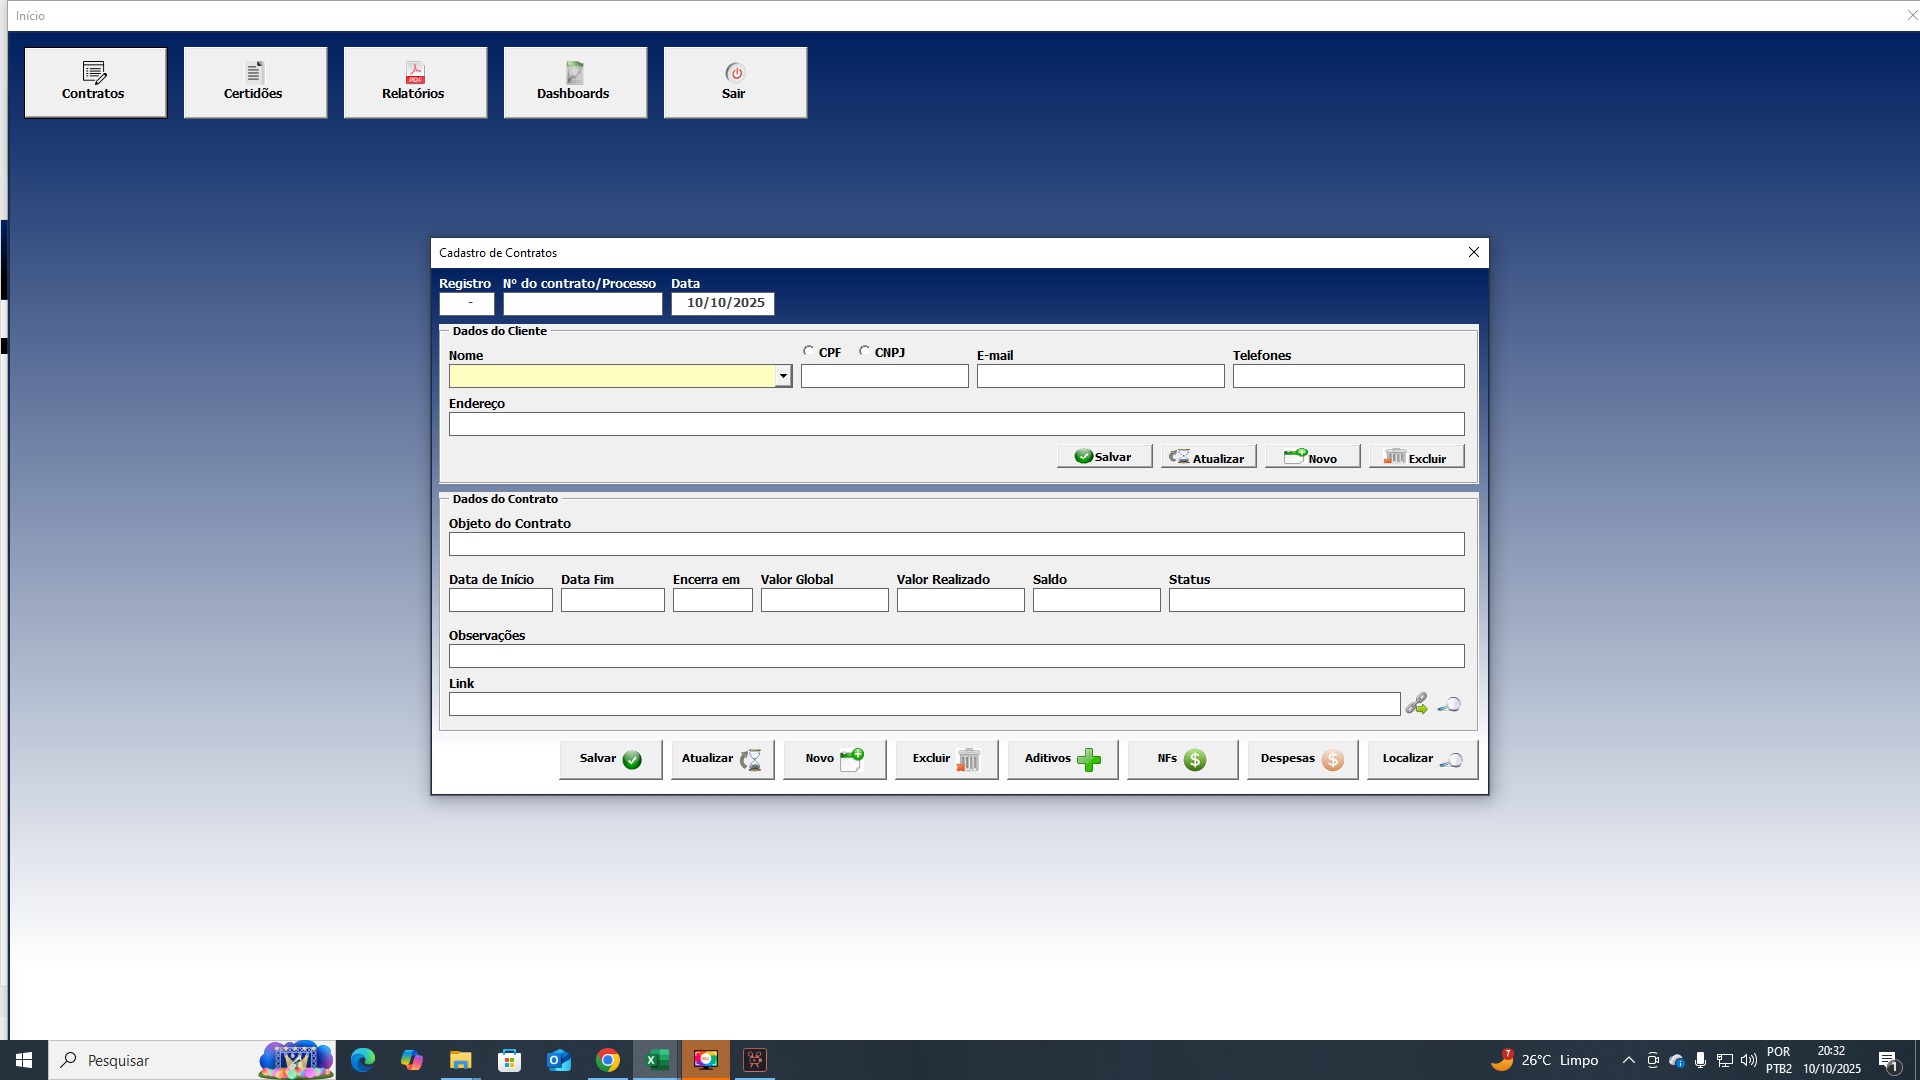1920x1080 pixels.
Task: Select the CNPJ radio option
Action: [x=864, y=351]
